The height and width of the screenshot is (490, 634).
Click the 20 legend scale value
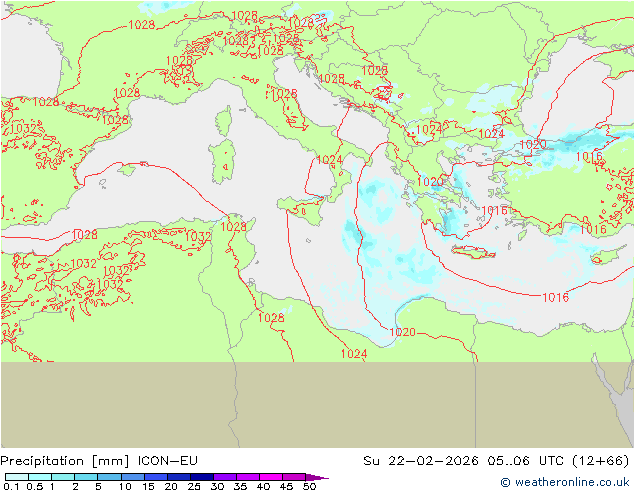click(x=171, y=486)
